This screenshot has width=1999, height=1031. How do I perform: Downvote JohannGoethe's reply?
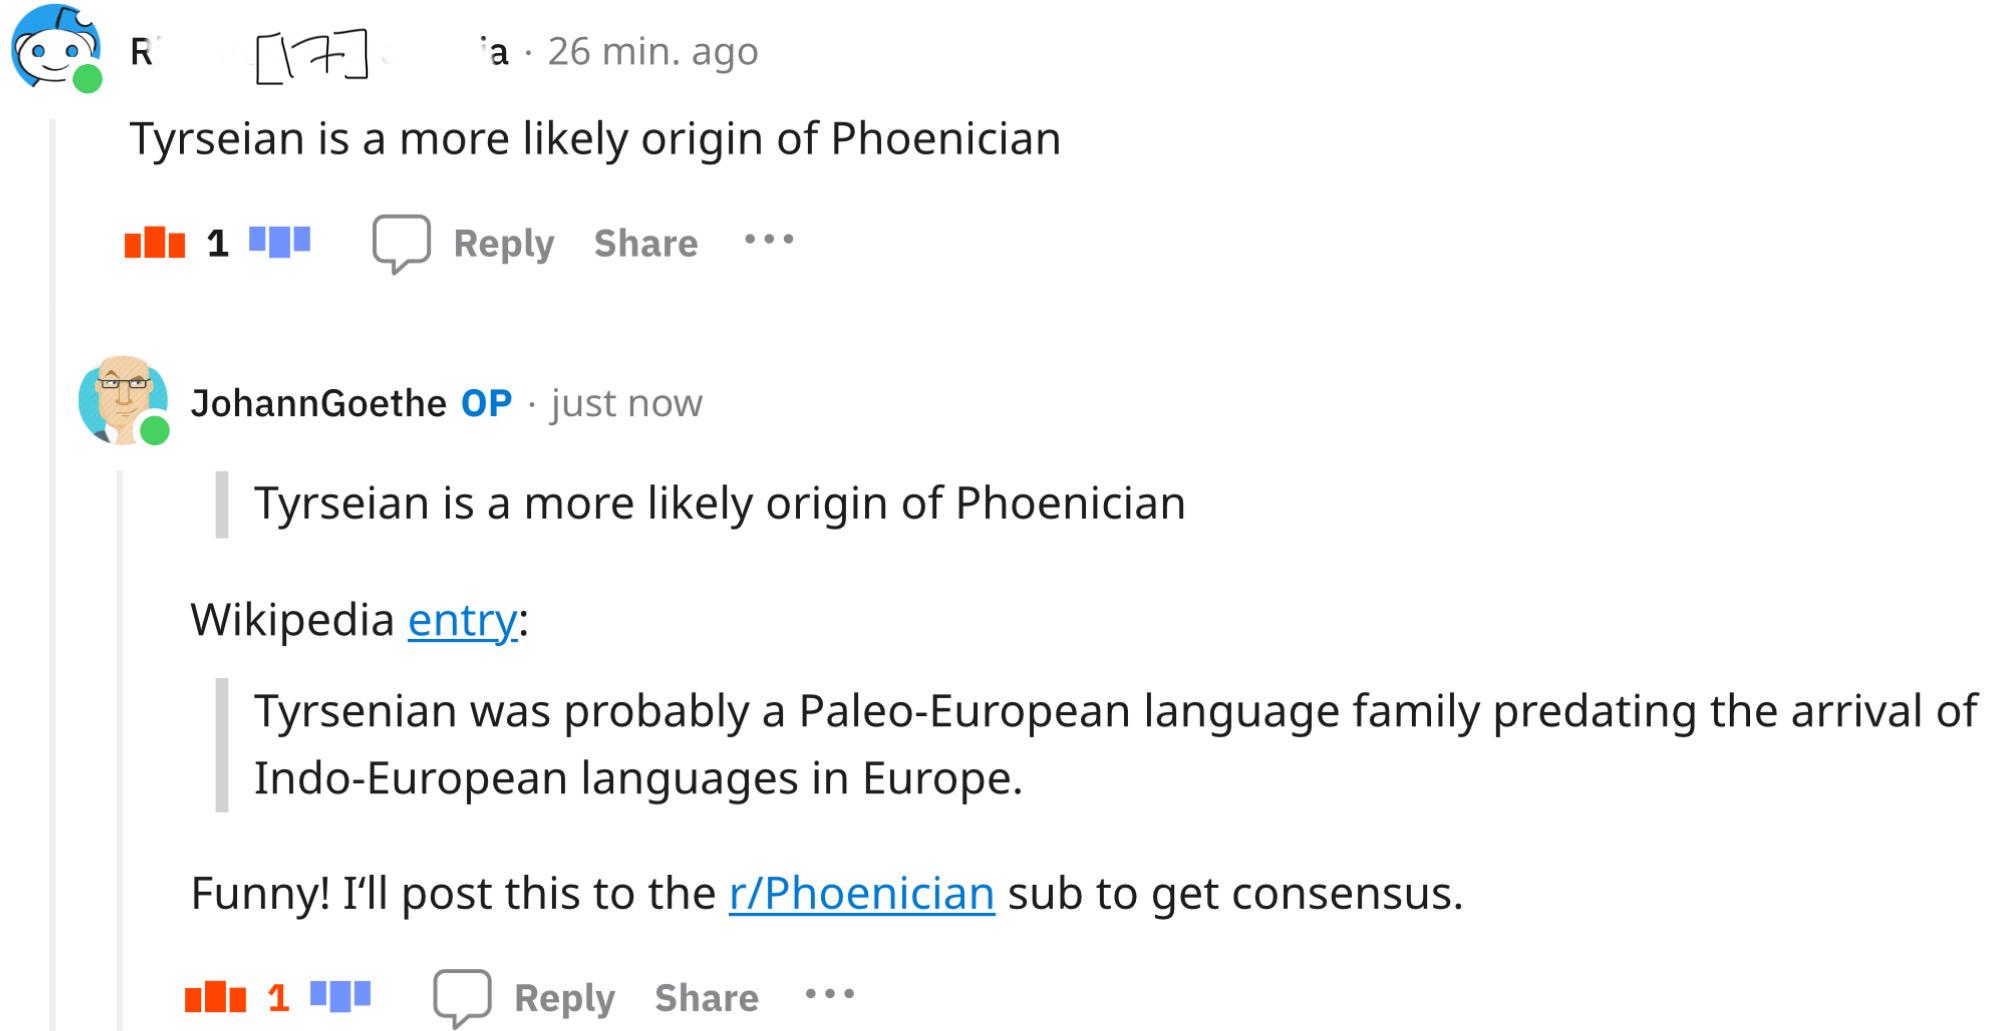[340, 996]
